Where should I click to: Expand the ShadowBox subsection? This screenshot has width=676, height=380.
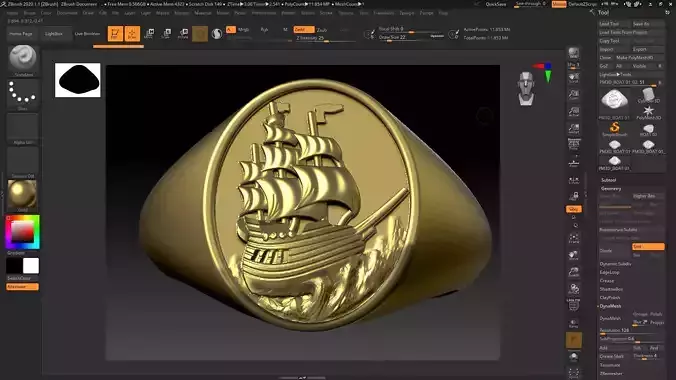point(611,289)
